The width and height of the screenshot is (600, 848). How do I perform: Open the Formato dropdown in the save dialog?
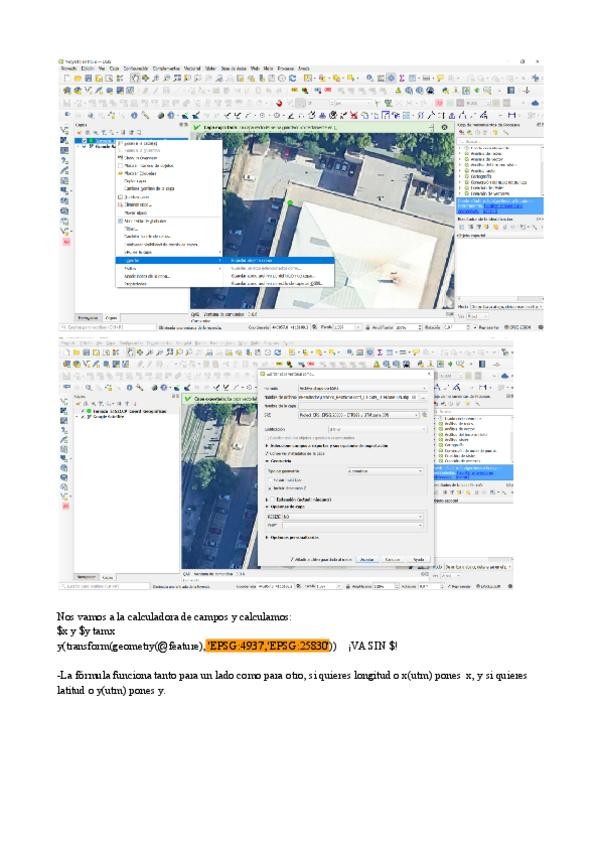pyautogui.click(x=362, y=388)
